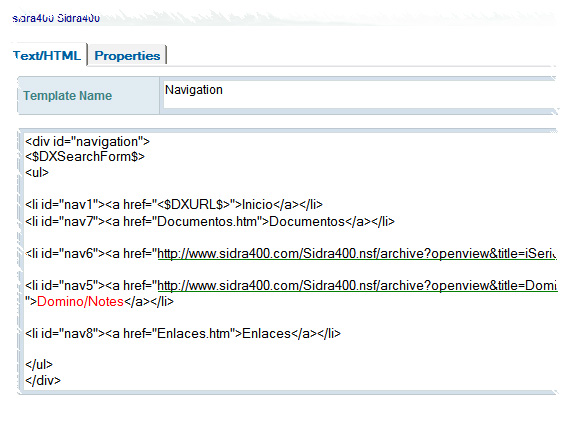This screenshot has height=435, width=571.
Task: Click the closing </ul> tag line
Action: [39, 364]
